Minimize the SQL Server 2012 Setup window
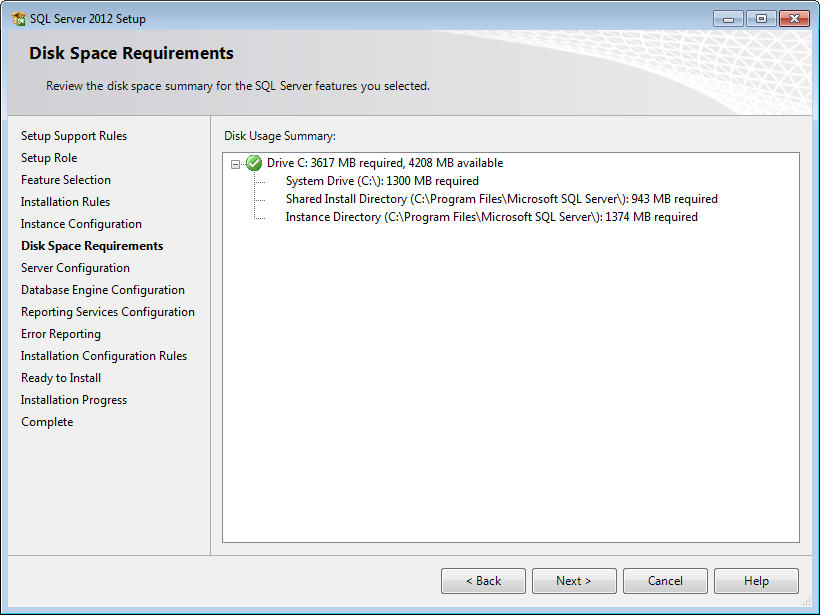This screenshot has height=615, width=820. (728, 19)
